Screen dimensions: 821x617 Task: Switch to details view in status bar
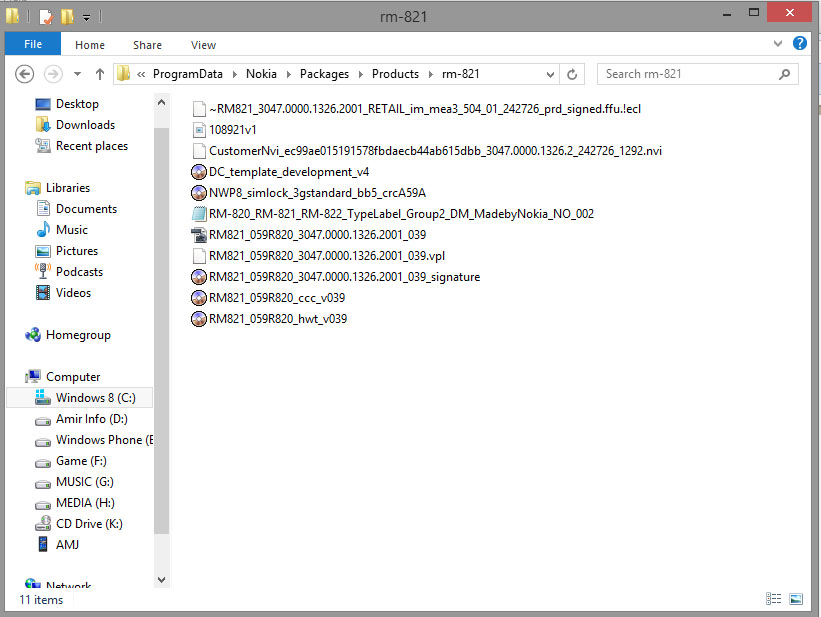pyautogui.click(x=773, y=598)
